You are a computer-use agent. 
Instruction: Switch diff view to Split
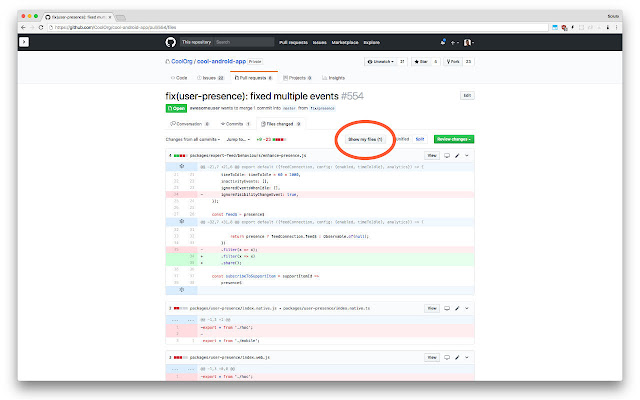[420, 139]
